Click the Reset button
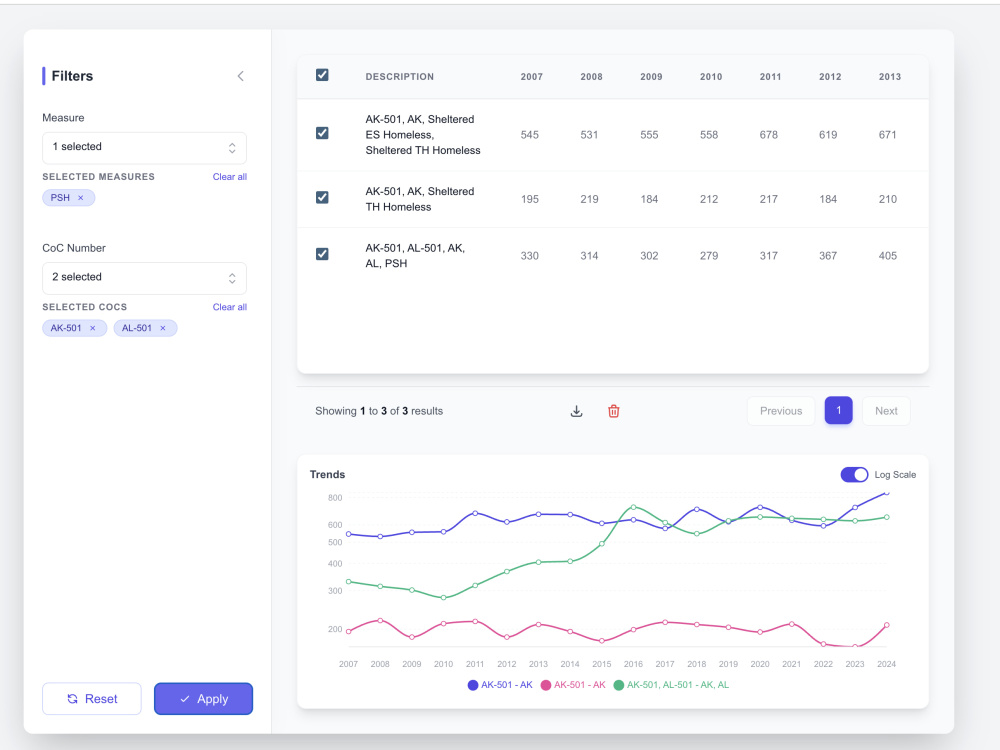This screenshot has width=1000, height=750. [x=92, y=699]
